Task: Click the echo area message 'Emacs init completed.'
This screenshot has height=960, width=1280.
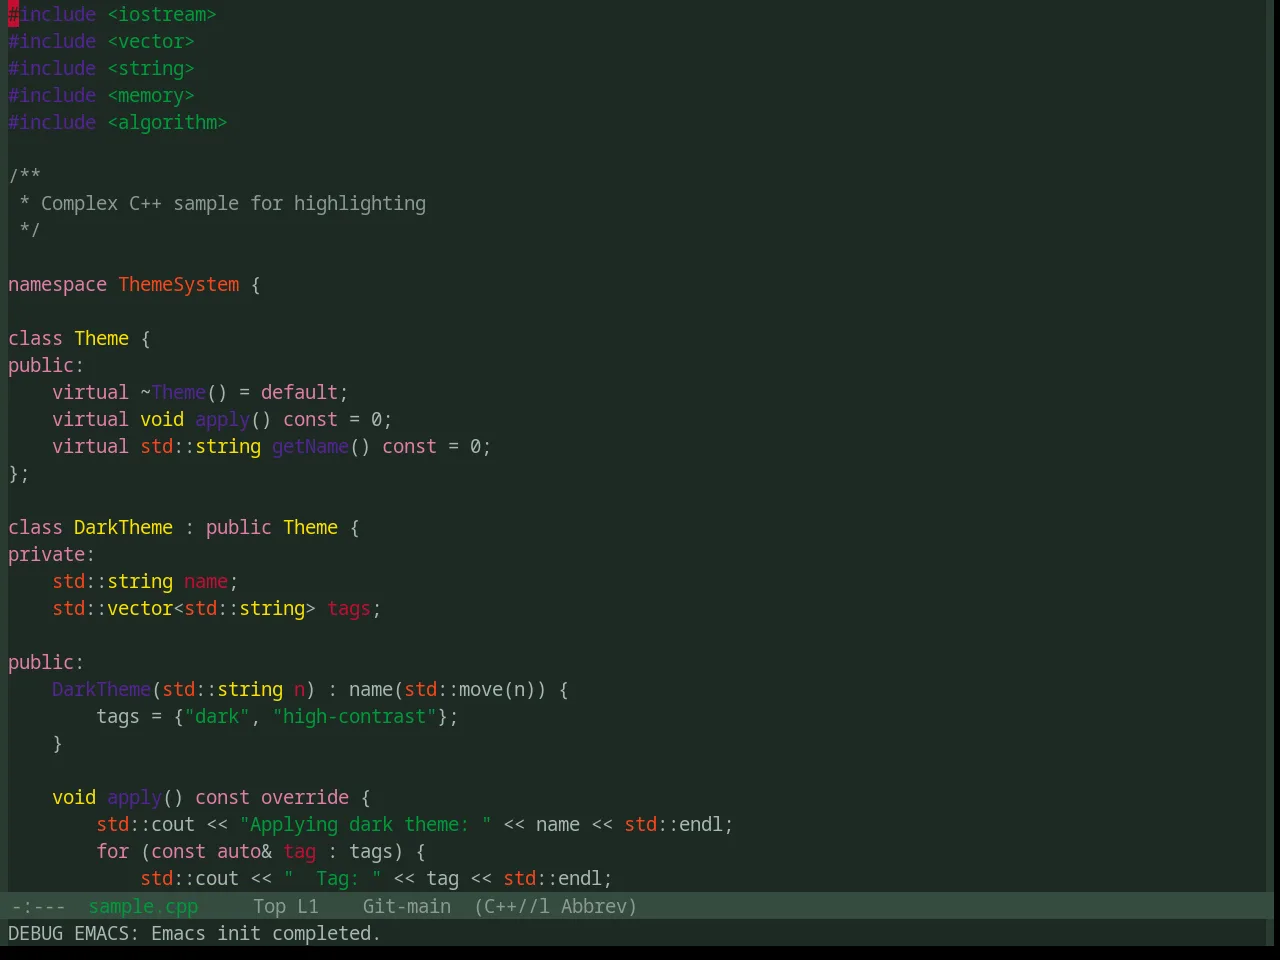Action: [x=266, y=933]
